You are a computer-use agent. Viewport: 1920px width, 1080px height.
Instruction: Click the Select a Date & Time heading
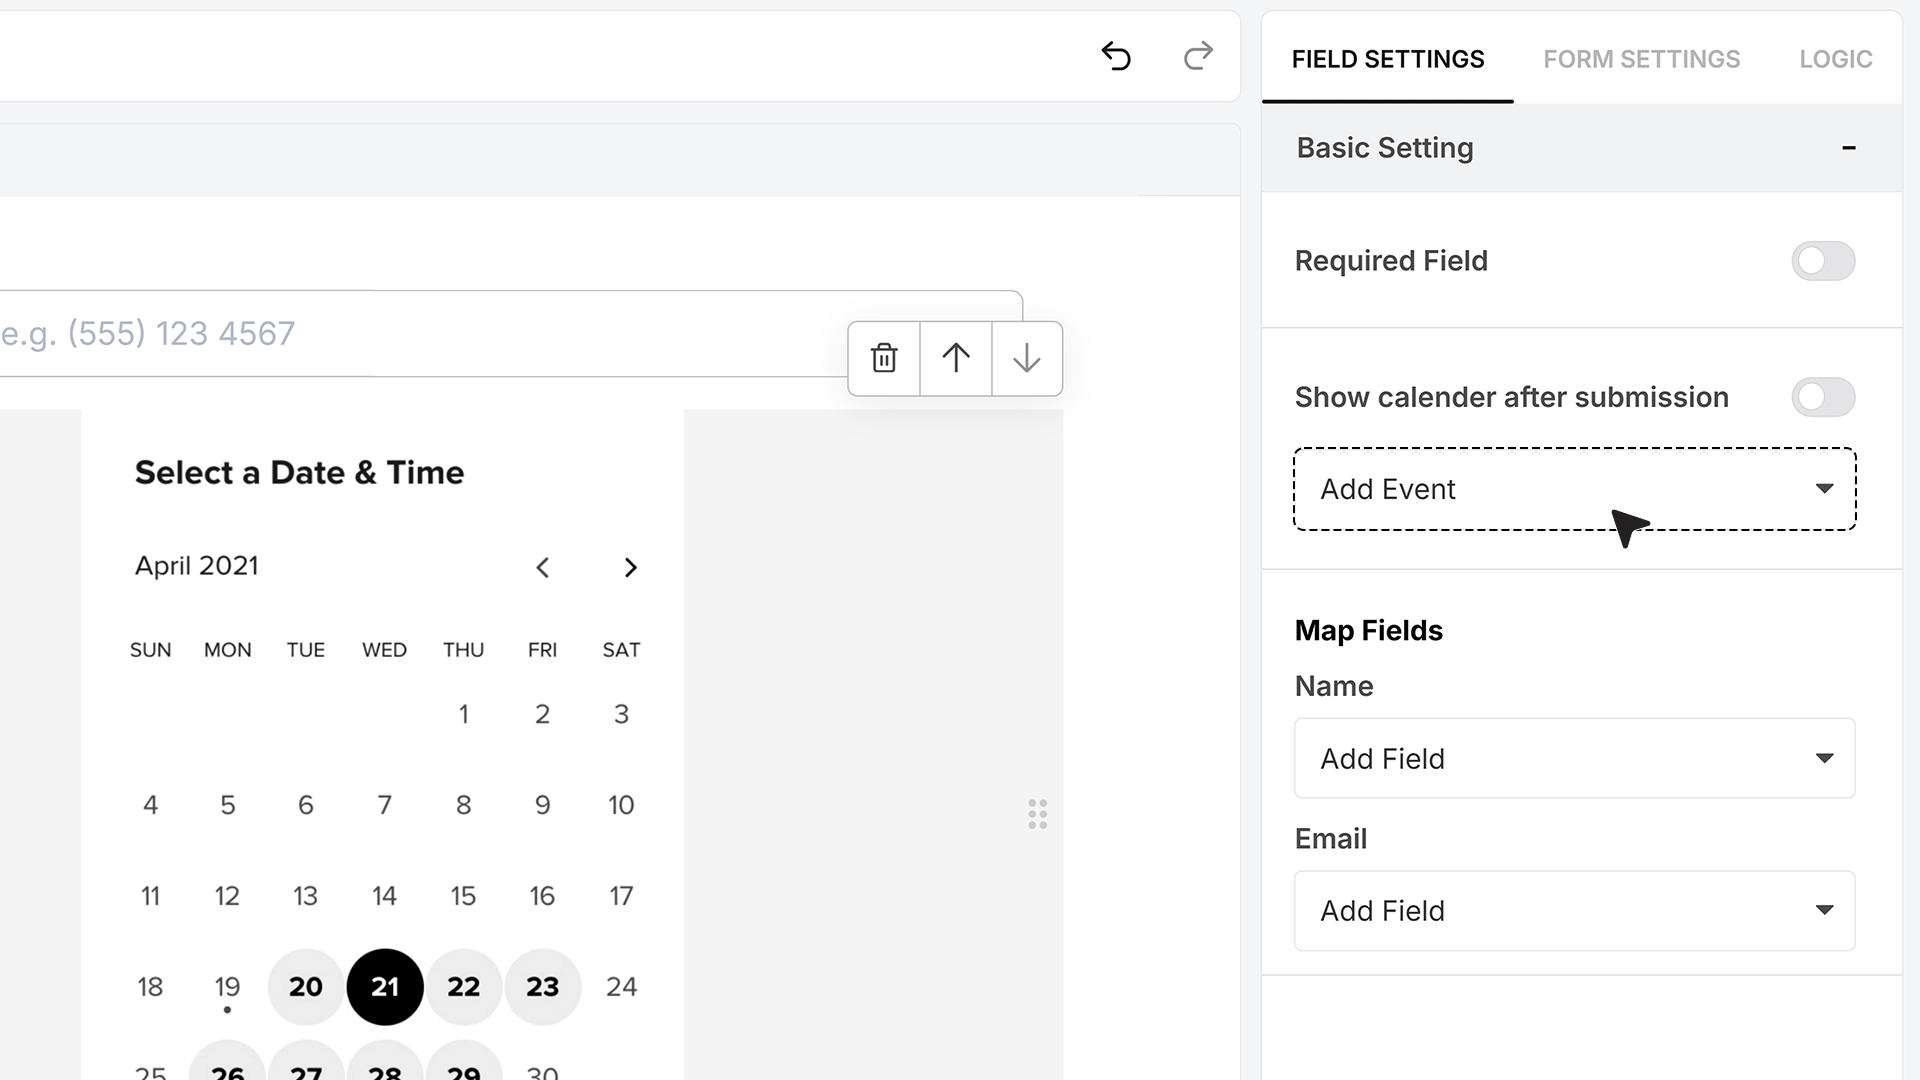(299, 472)
